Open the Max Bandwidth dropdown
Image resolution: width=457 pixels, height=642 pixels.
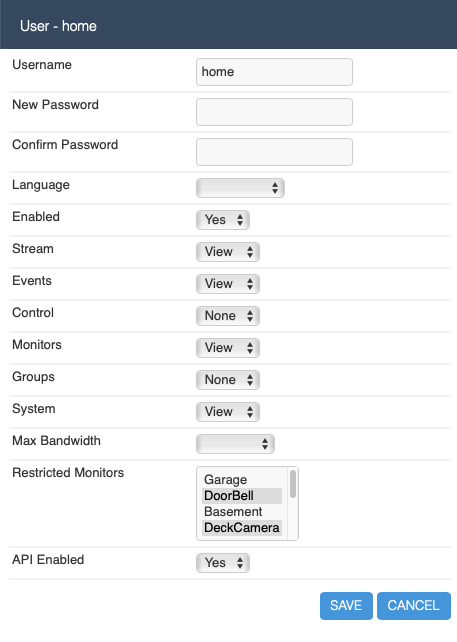pos(235,444)
